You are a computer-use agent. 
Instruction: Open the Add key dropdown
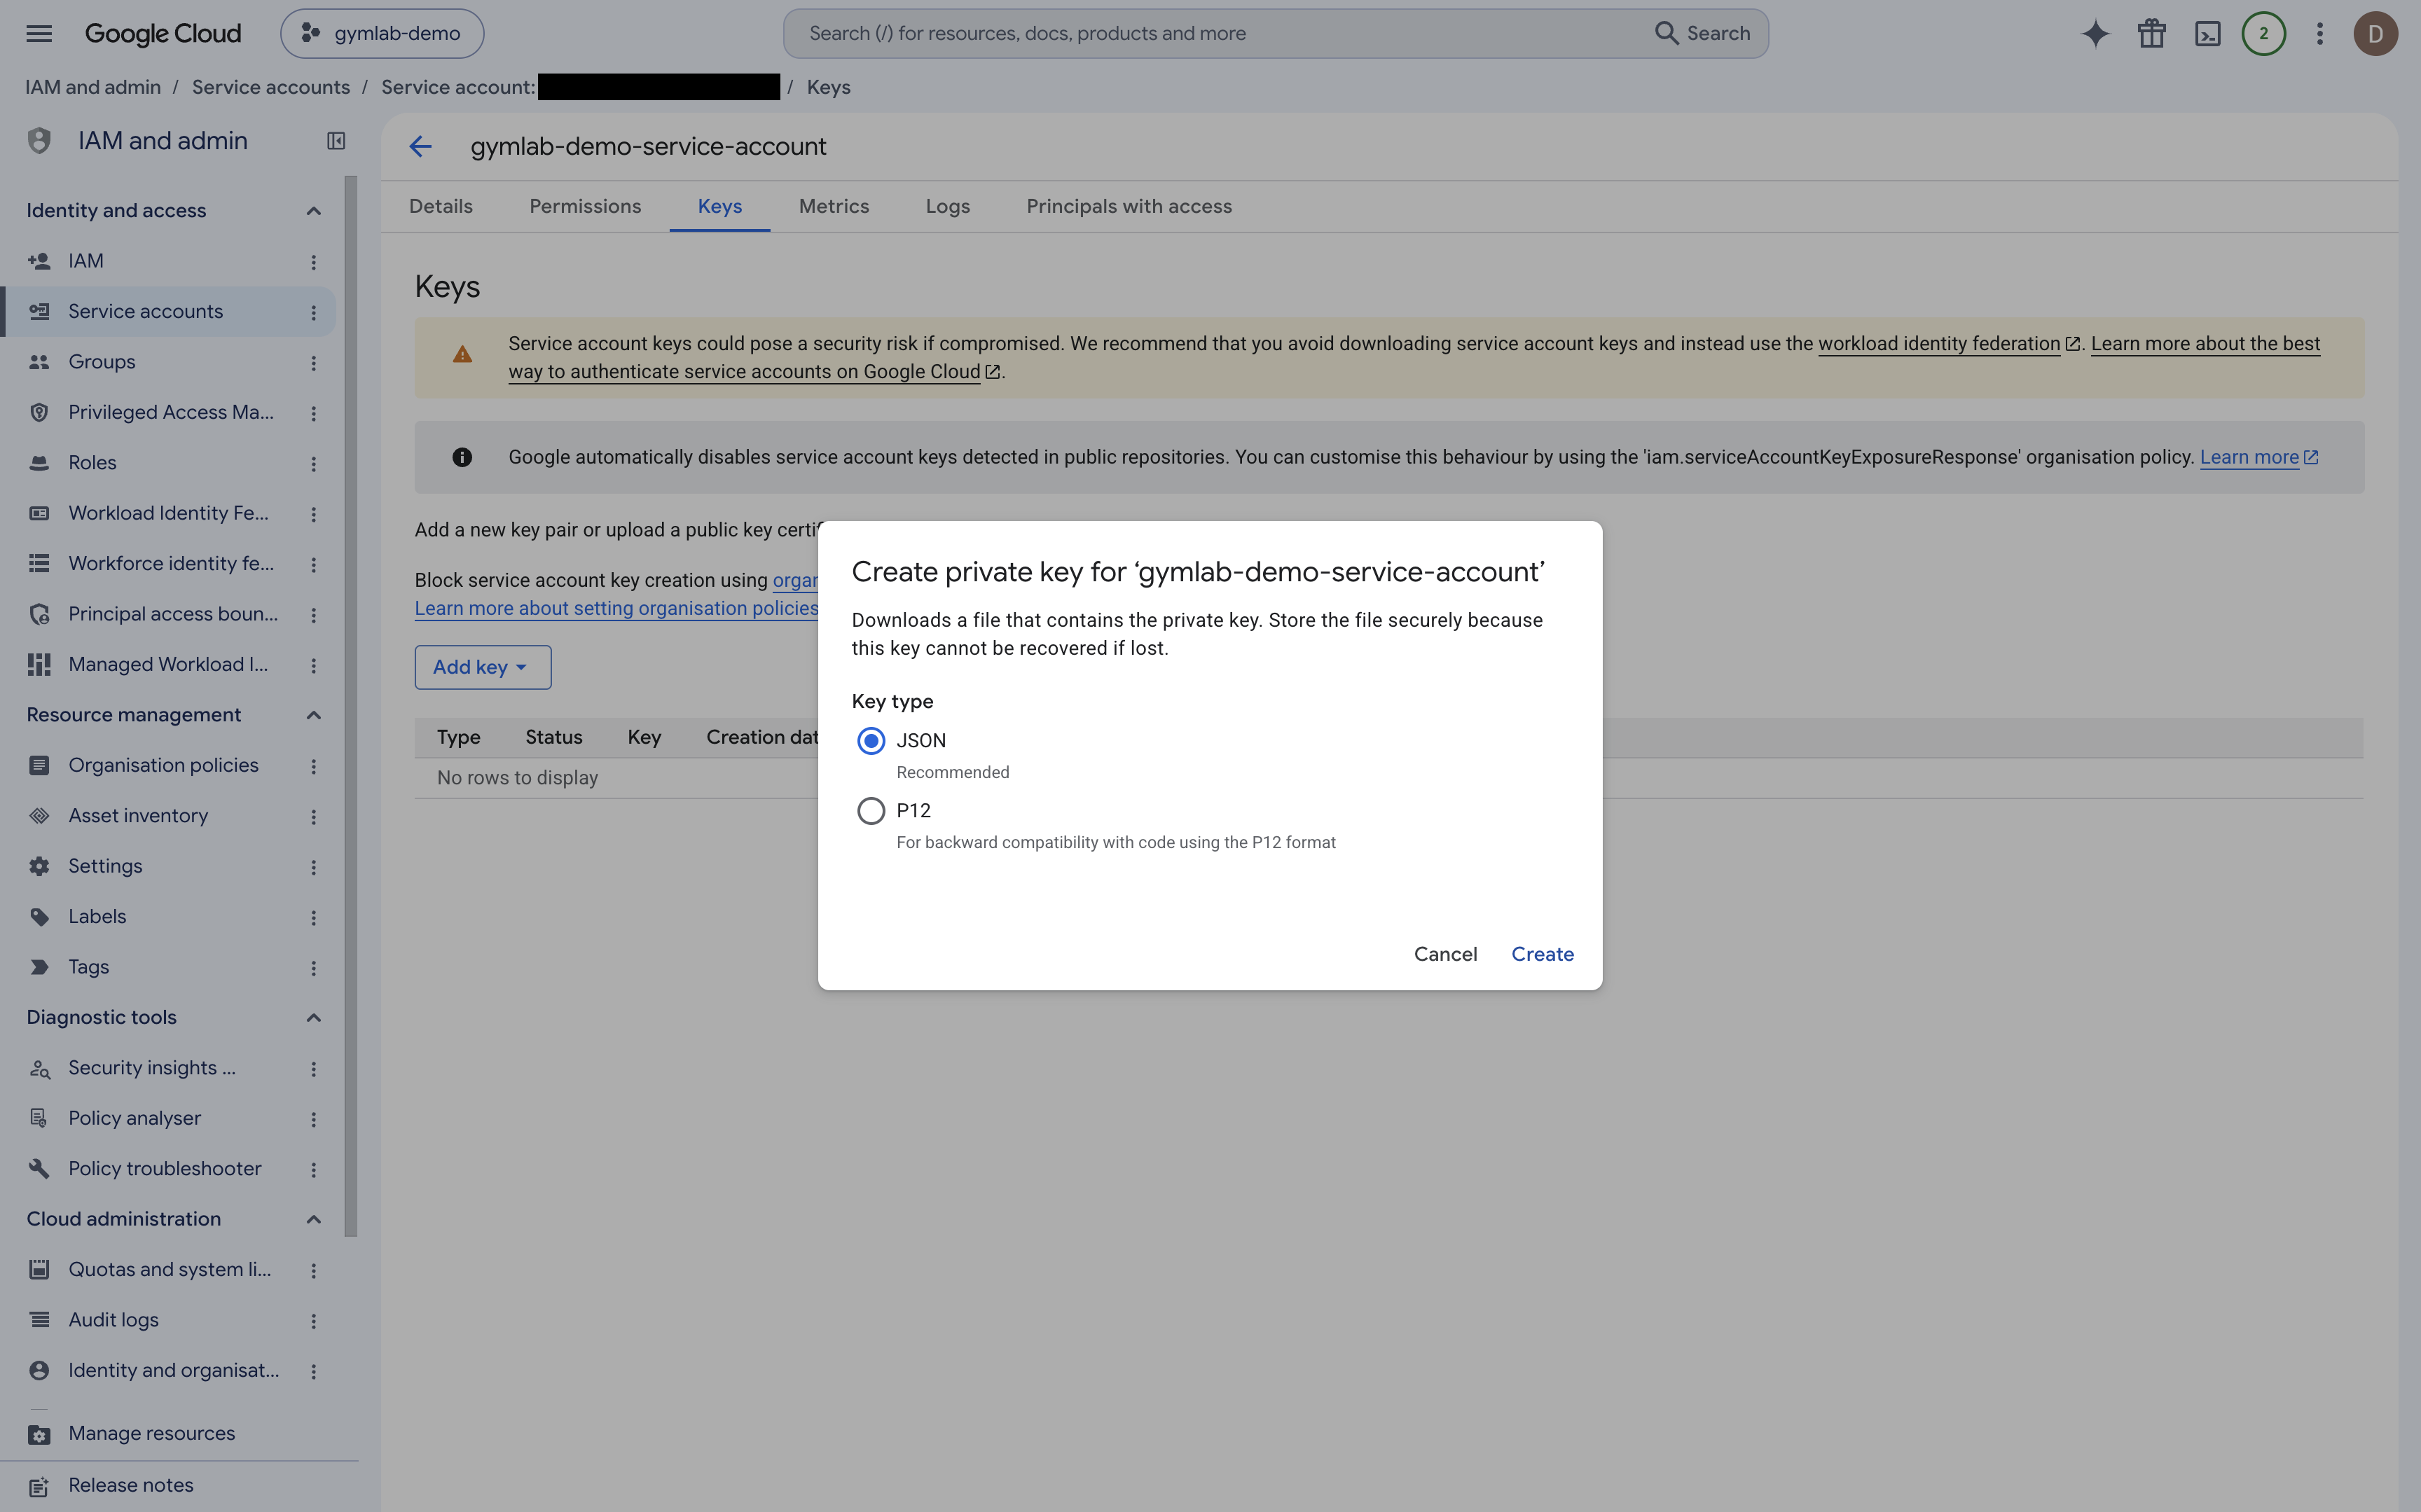click(x=482, y=667)
